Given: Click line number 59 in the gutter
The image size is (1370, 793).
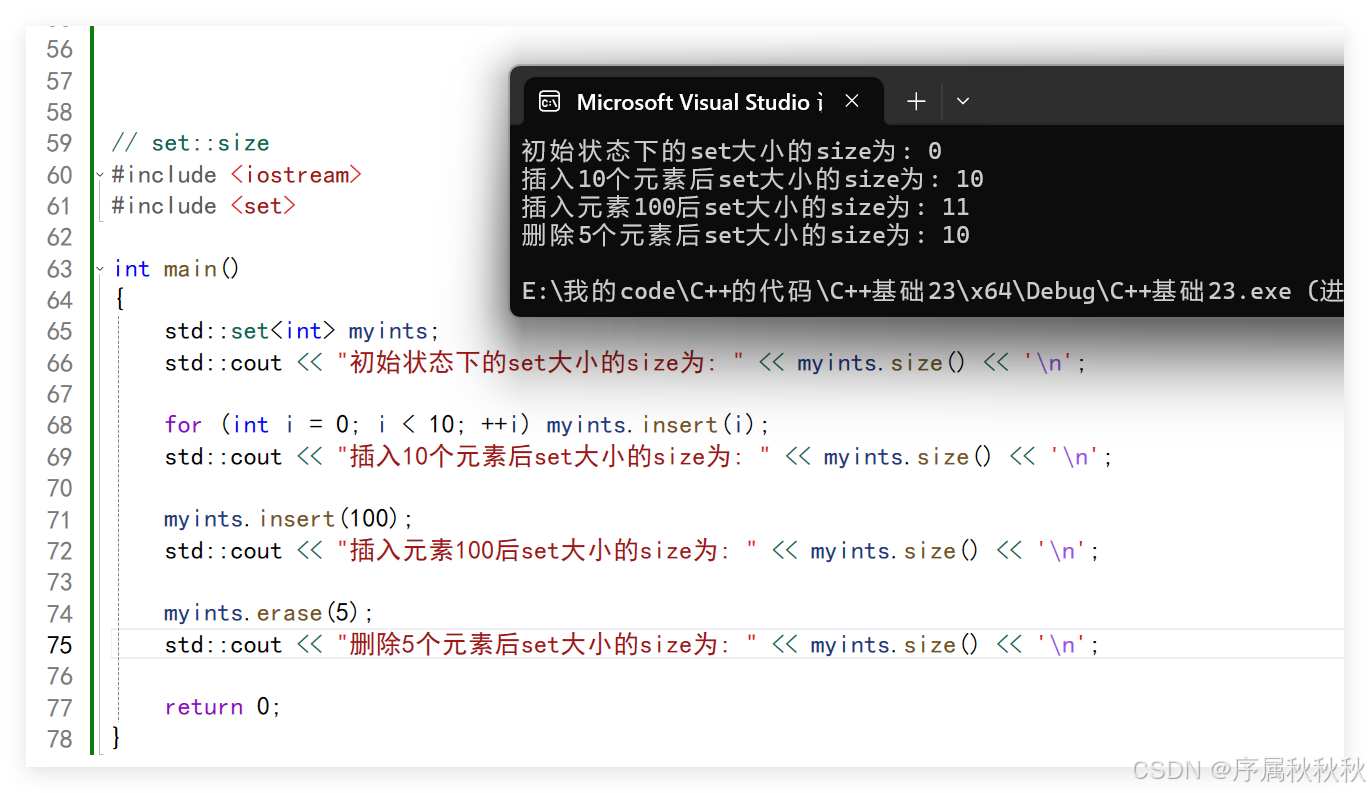Looking at the screenshot, I should point(60,143).
